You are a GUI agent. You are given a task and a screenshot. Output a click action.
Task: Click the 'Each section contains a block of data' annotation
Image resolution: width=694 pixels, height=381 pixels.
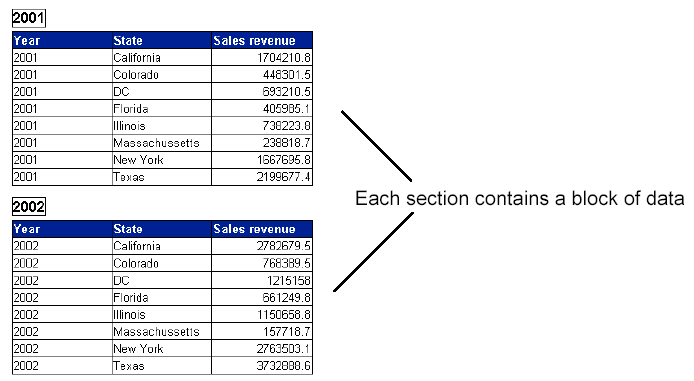coord(520,198)
